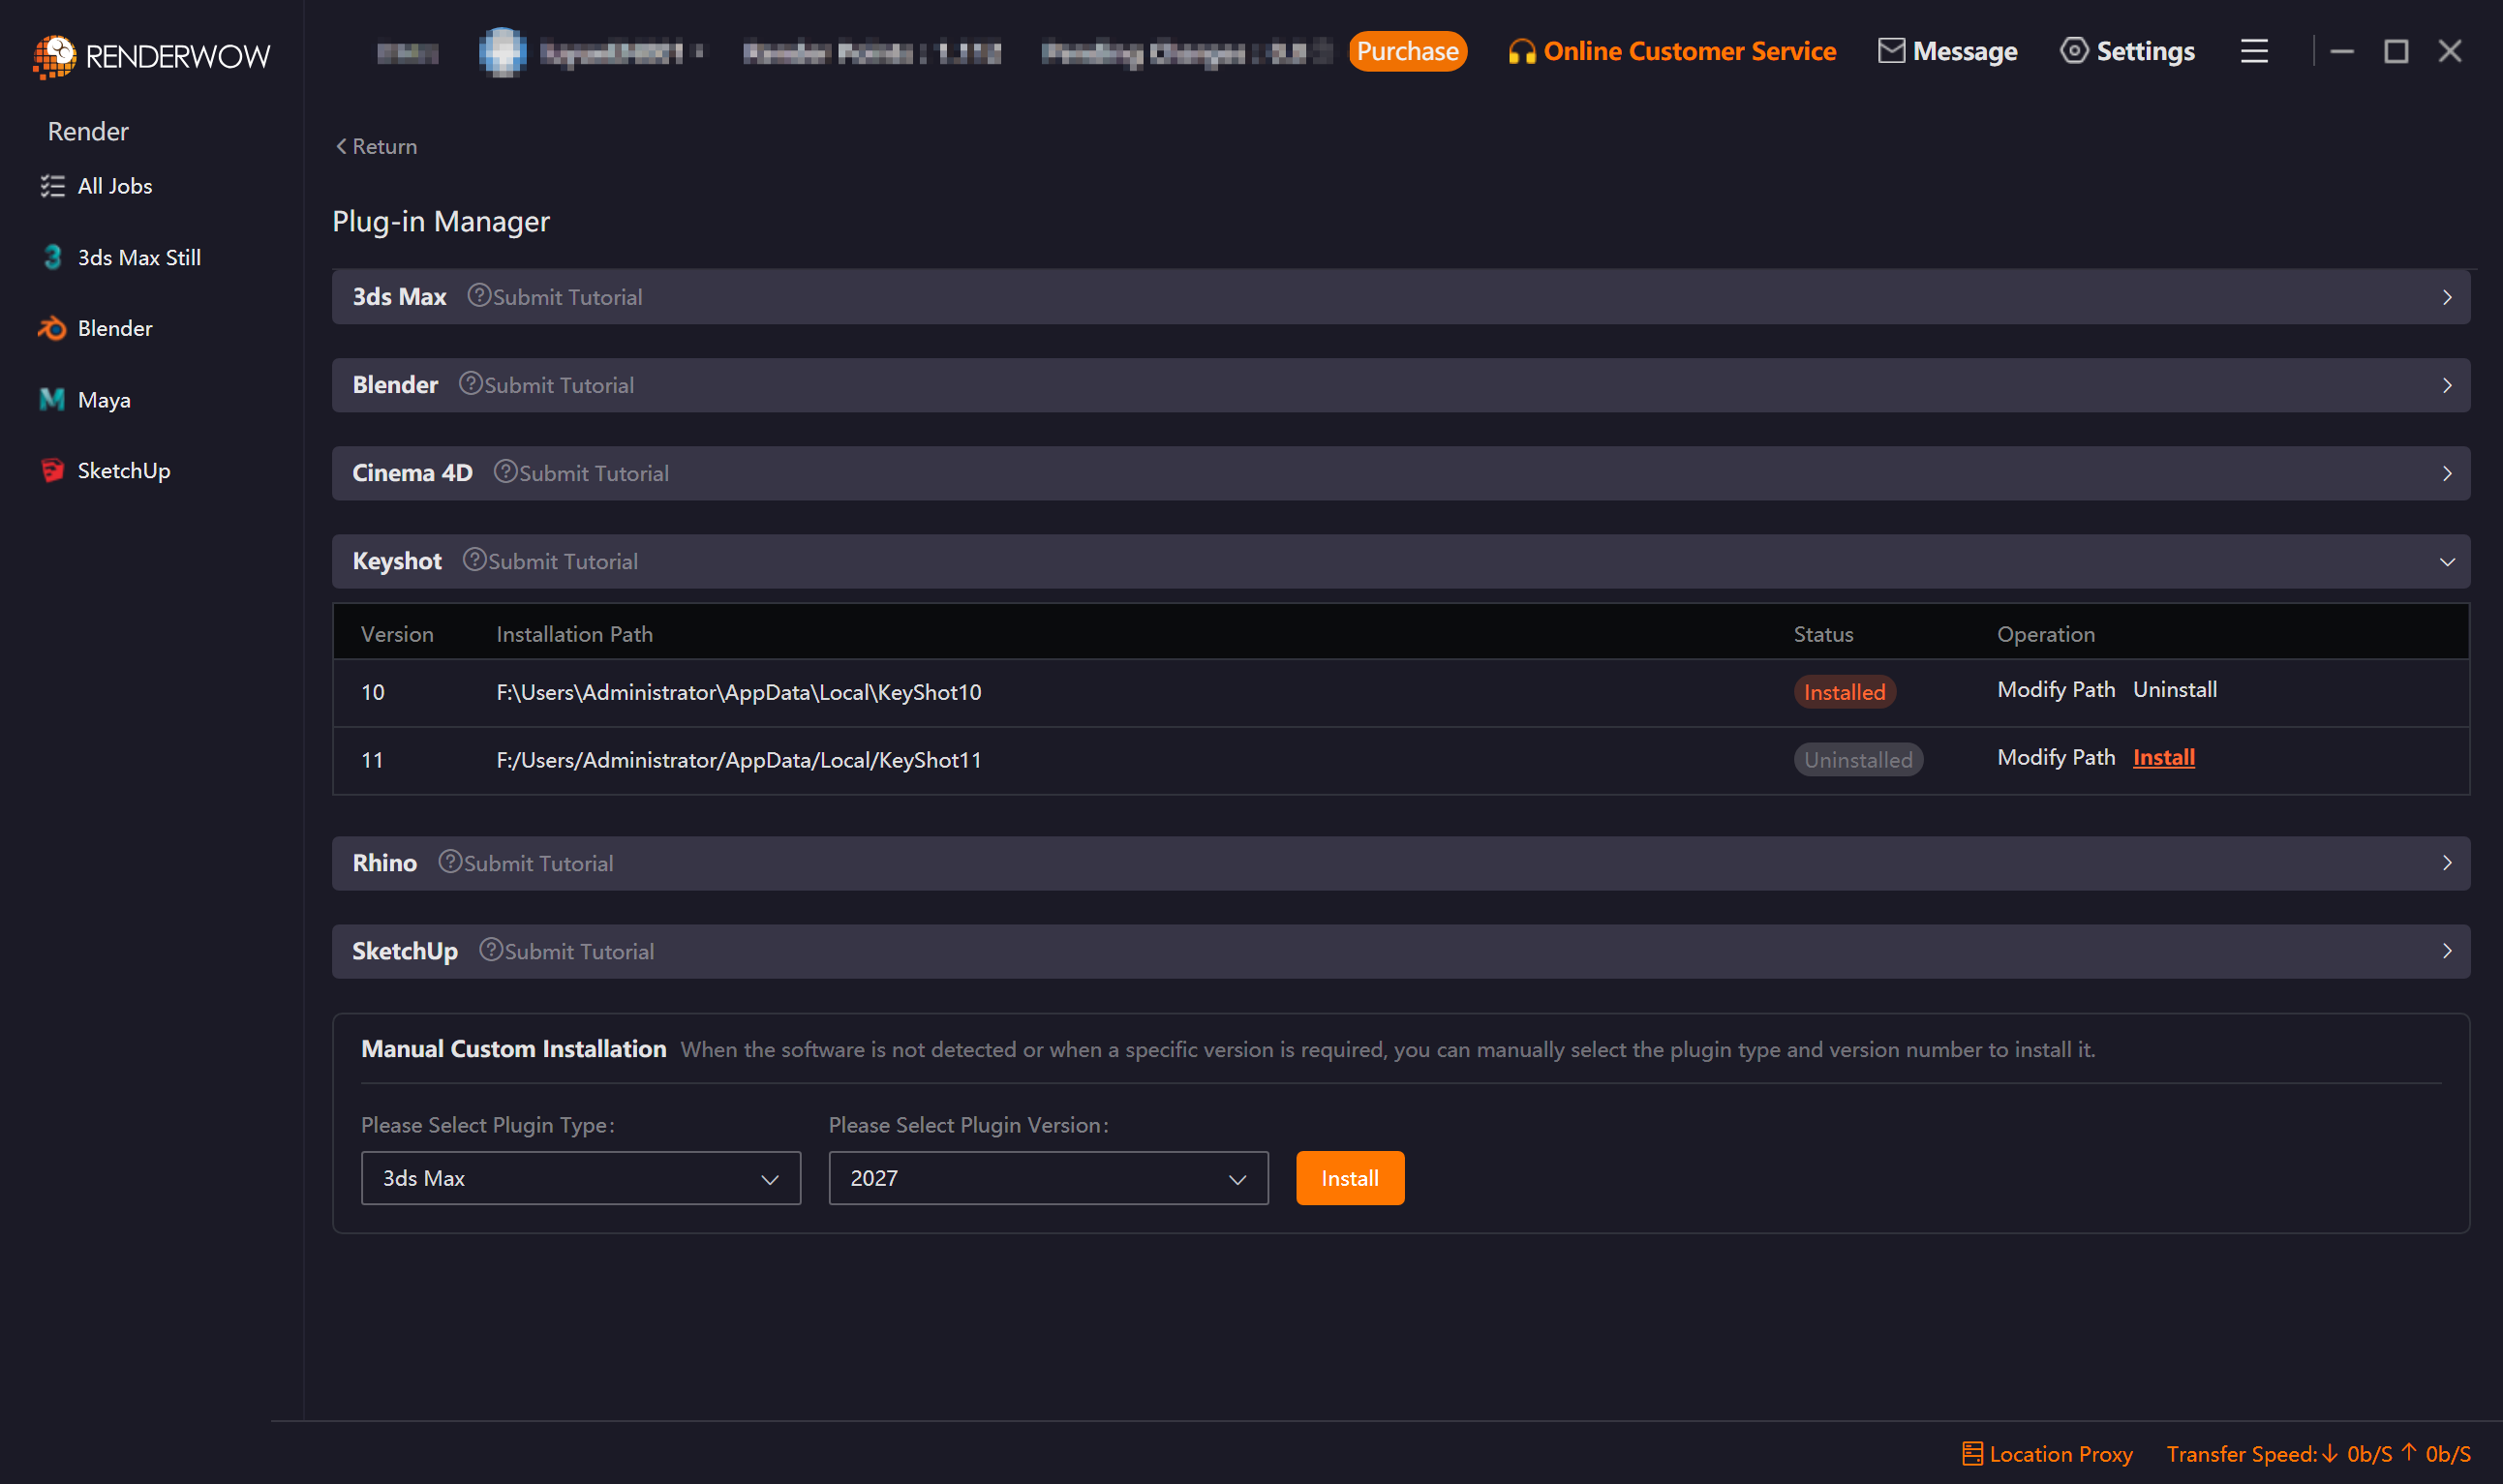Click Install link for KeyShot 11
Screen dimensions: 2503x1484
click(x=2163, y=757)
